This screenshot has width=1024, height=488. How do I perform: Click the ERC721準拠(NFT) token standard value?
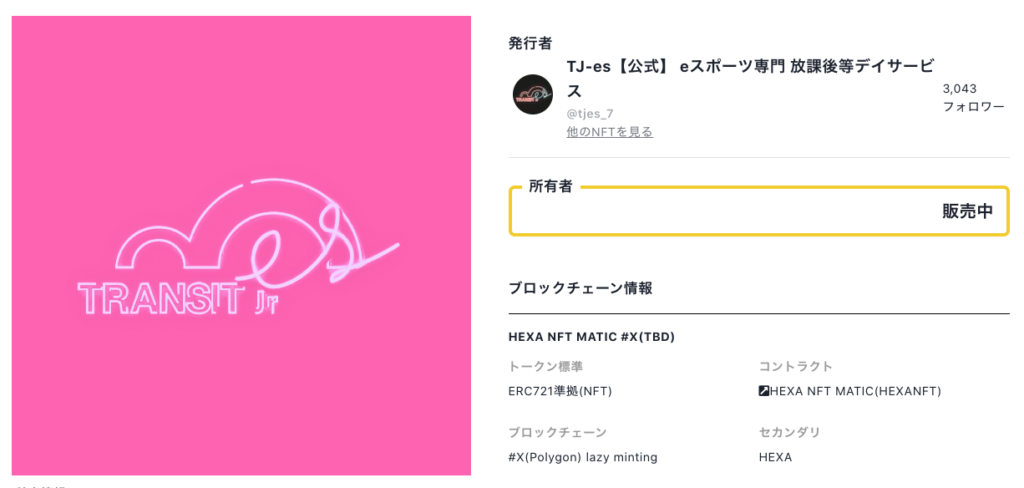pyautogui.click(x=560, y=391)
